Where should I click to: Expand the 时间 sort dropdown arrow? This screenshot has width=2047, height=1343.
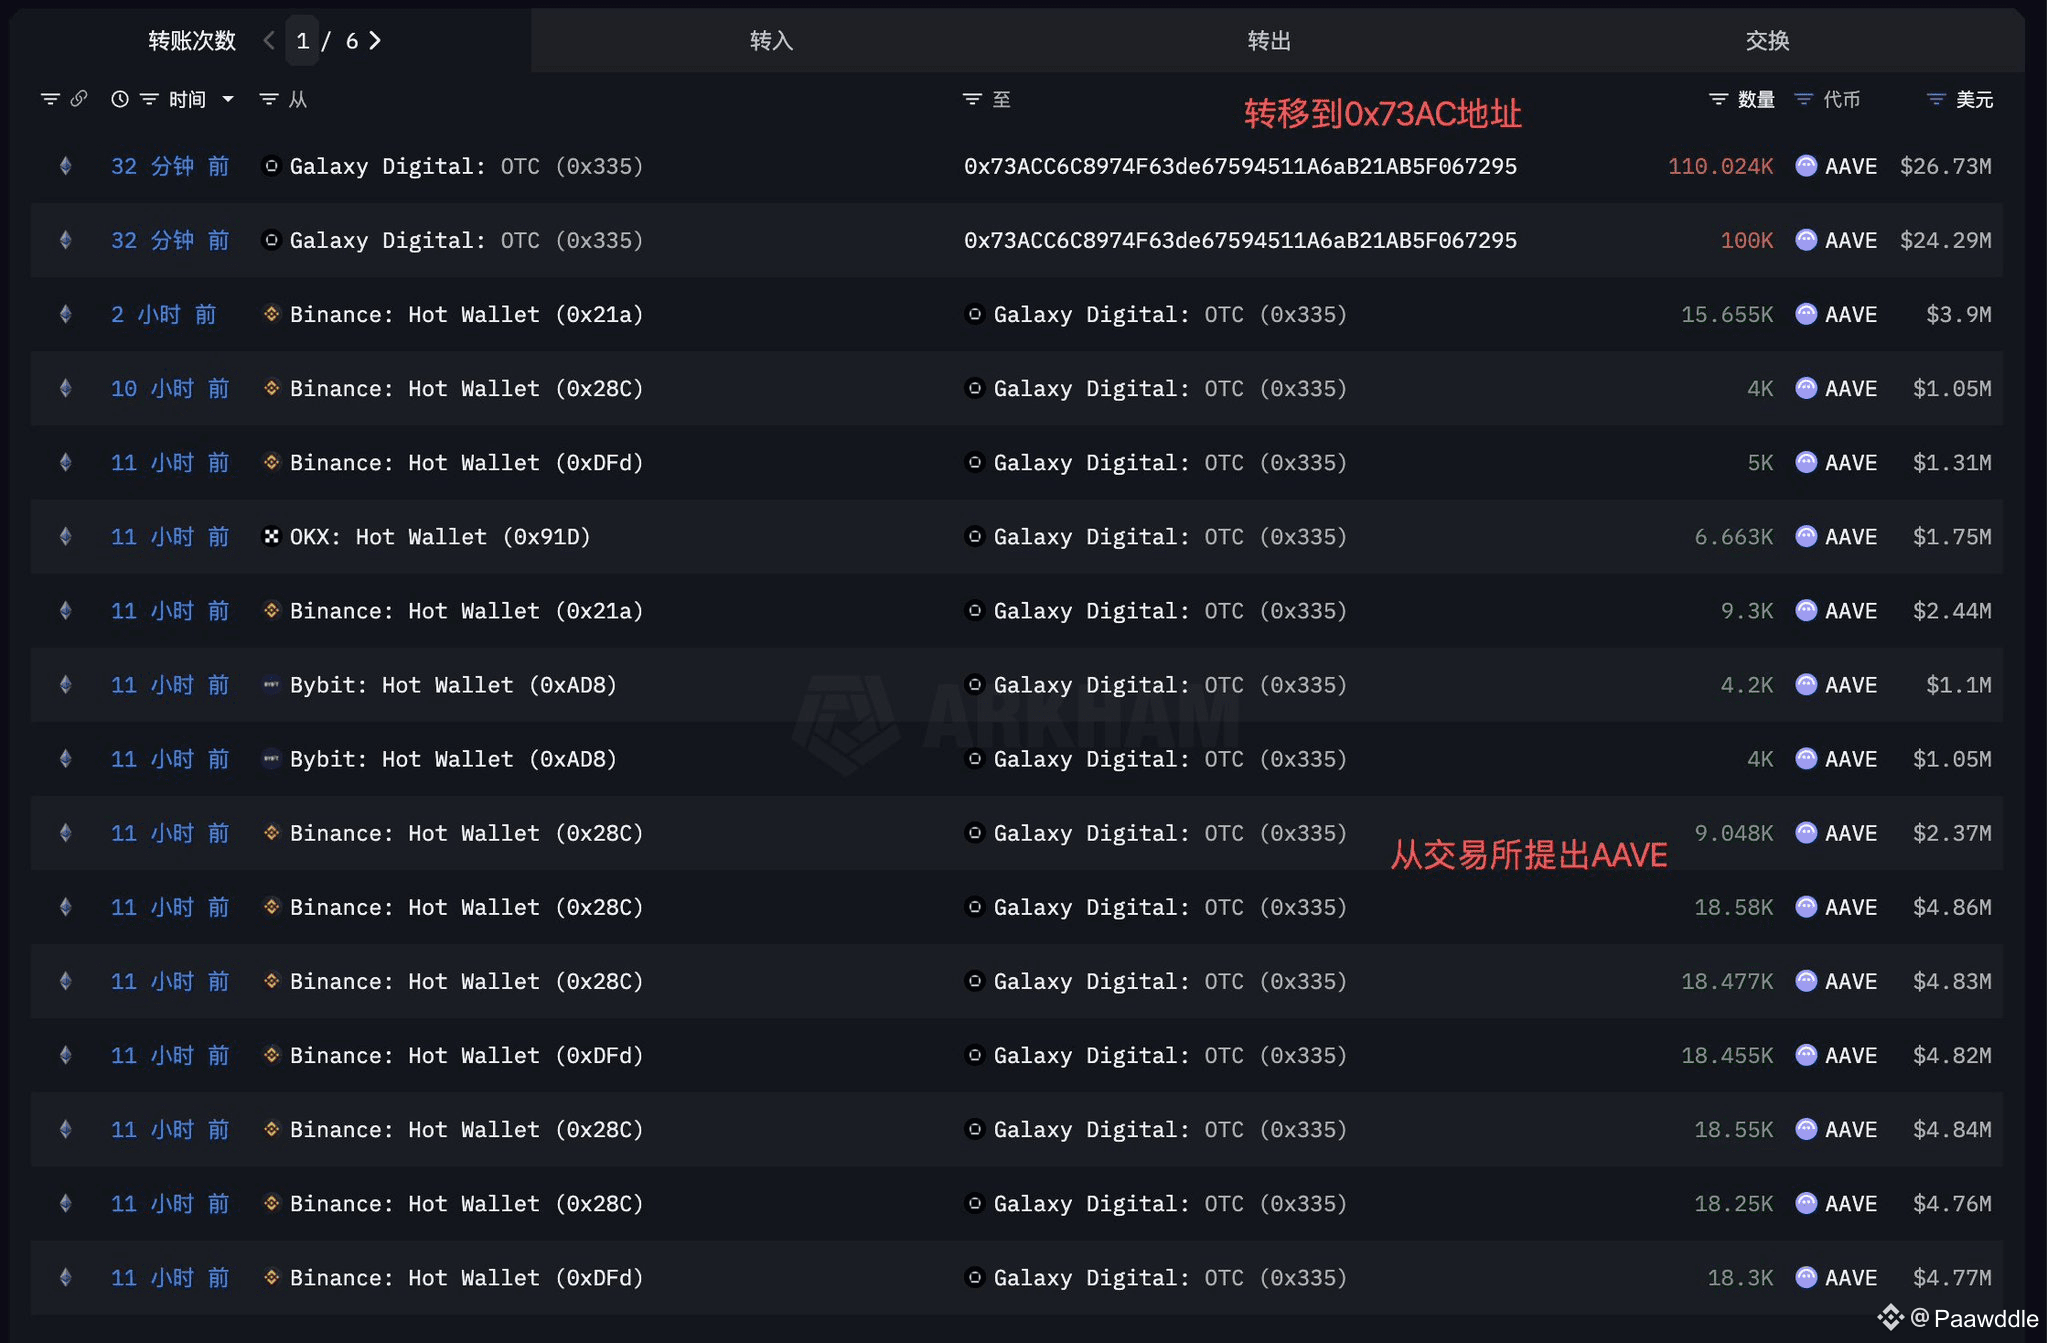click(x=228, y=99)
